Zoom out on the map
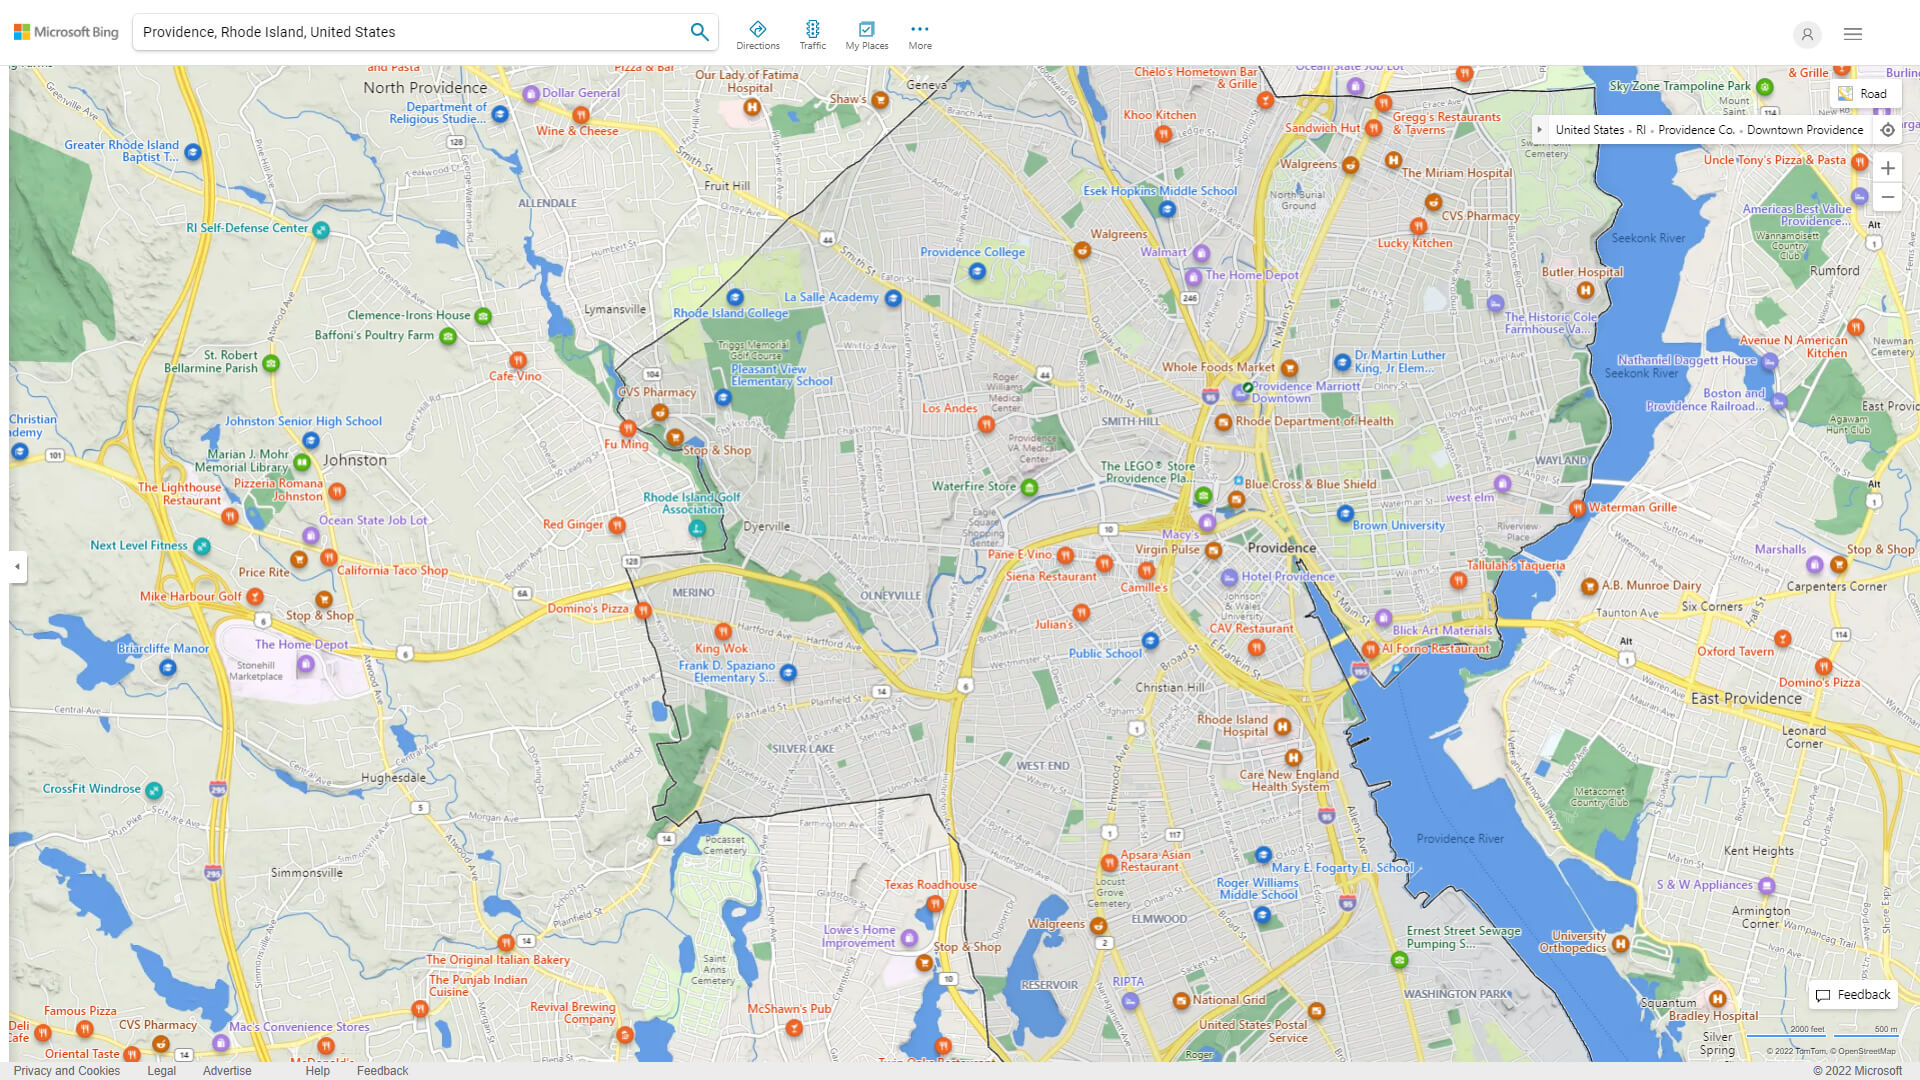Screen dimensions: 1920x1080 1887,197
